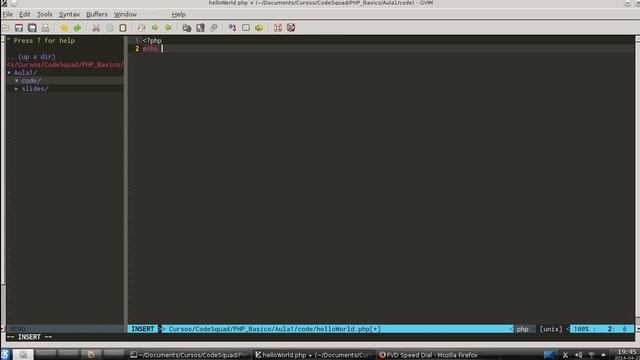Screen dimensions: 640x360
Task: Click the Print toolbar icon
Action: tap(45, 28)
